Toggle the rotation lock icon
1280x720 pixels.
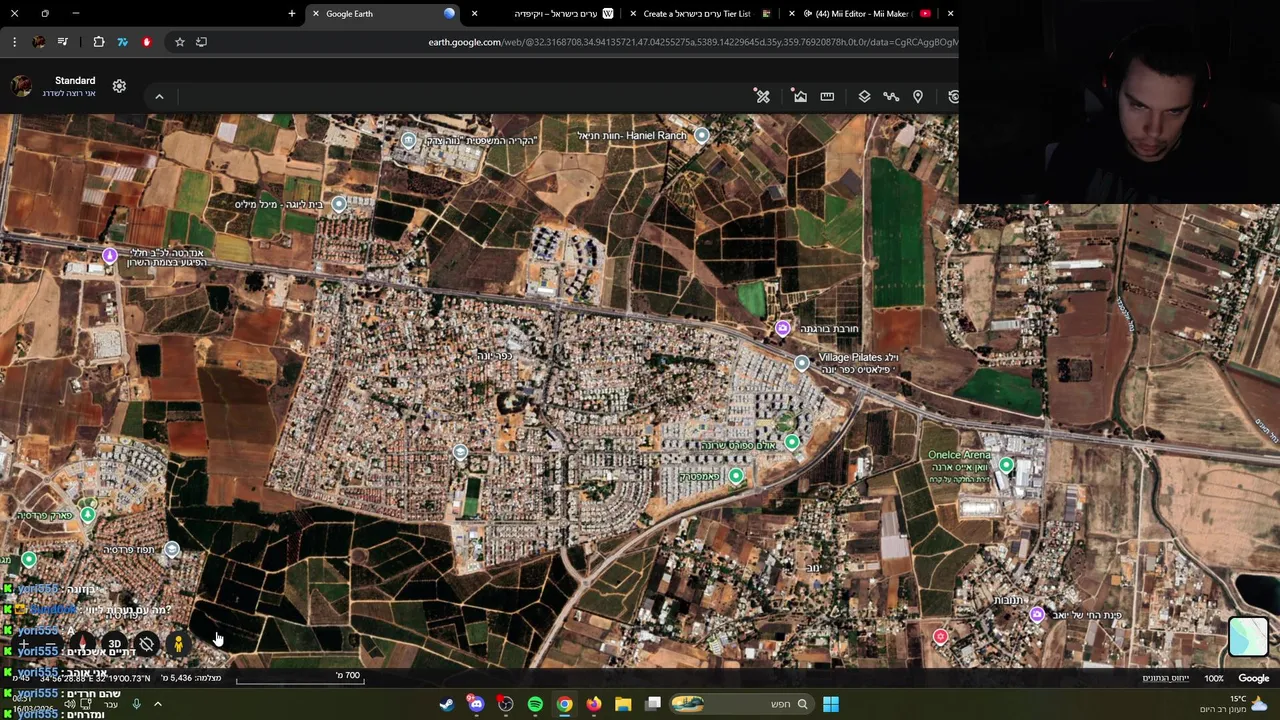(146, 644)
